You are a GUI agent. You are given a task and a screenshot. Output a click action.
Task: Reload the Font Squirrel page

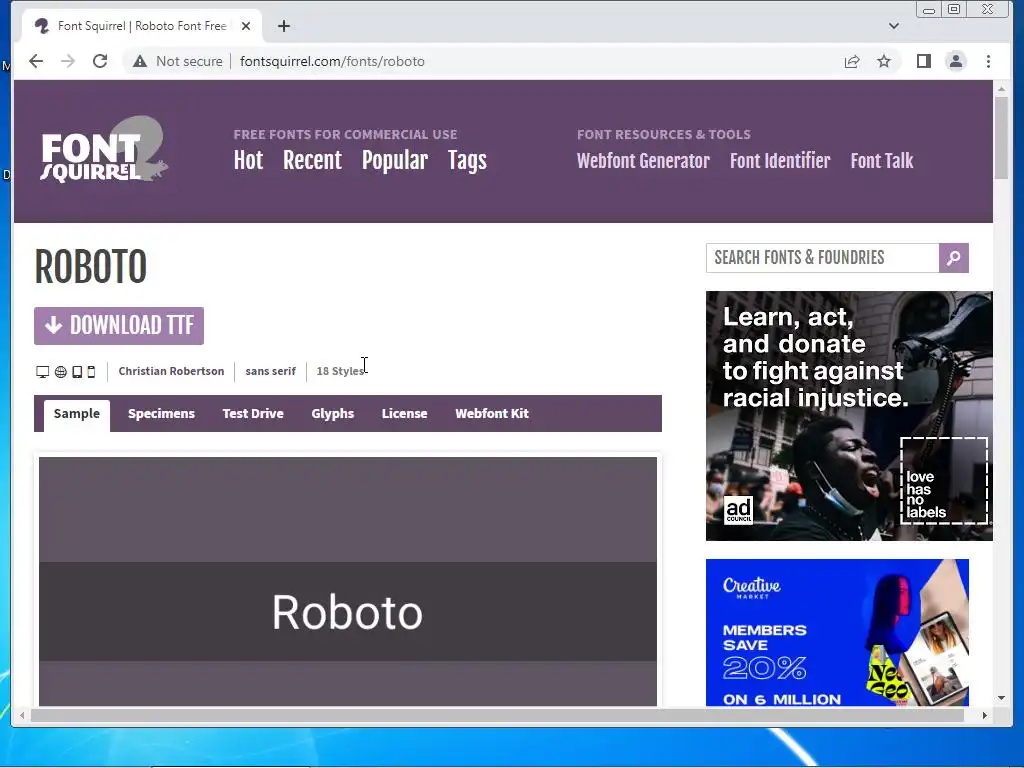[100, 61]
